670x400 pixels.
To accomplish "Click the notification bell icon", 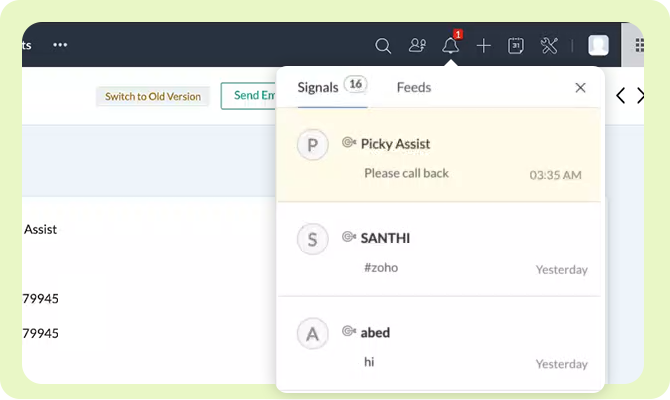I will click(450, 45).
